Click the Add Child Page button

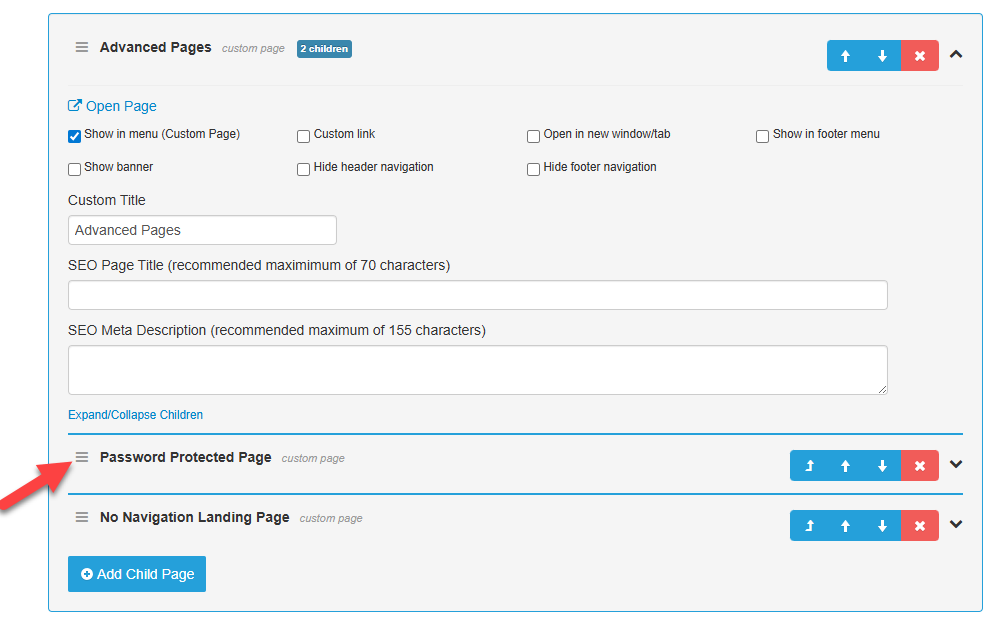click(137, 574)
